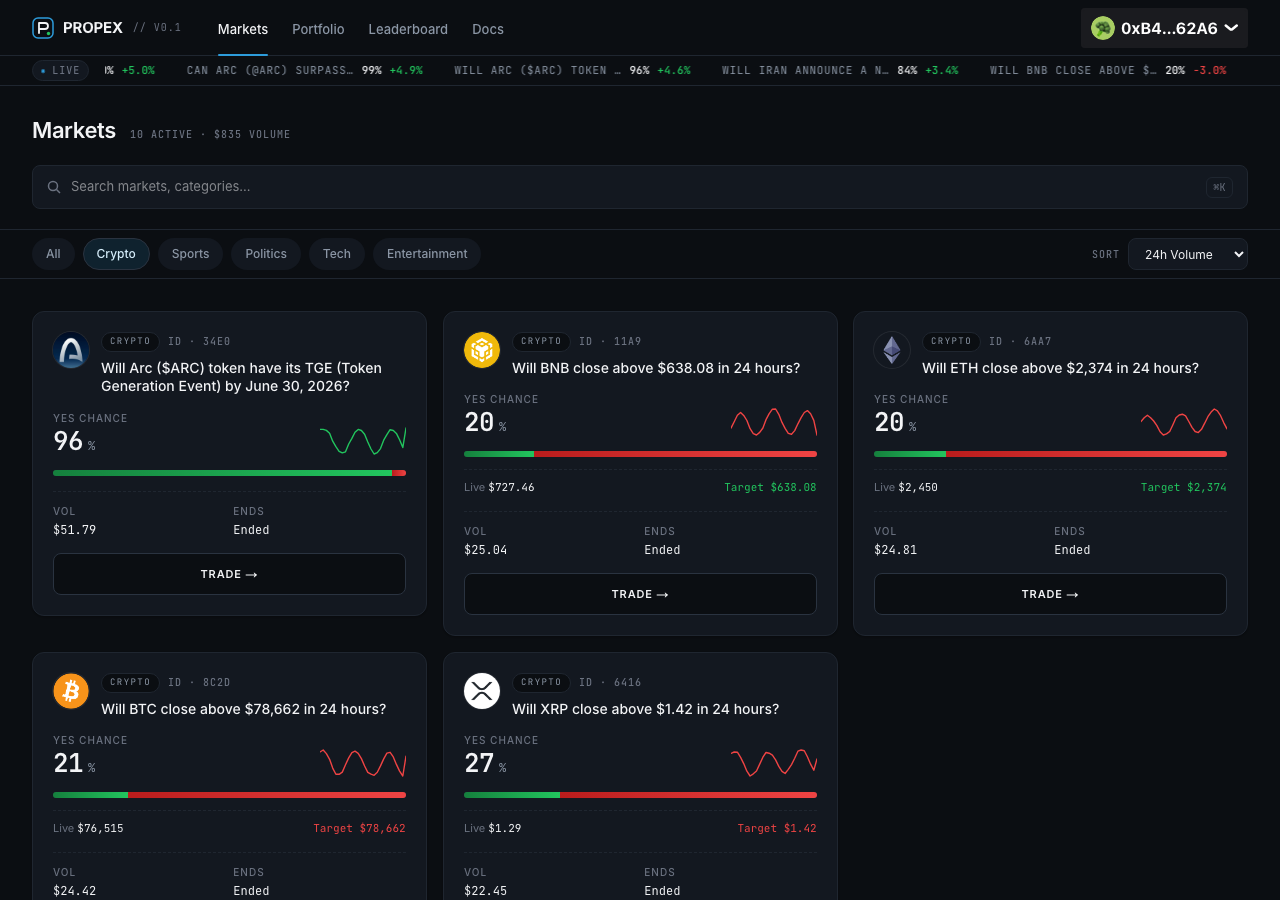Open the Will XRP close above $1.42 title
Viewport: 1280px width, 900px height.
645,709
